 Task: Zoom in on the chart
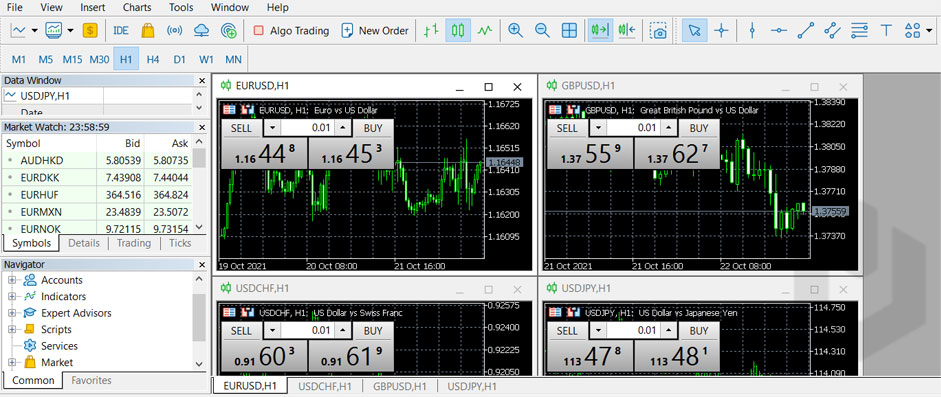point(515,30)
